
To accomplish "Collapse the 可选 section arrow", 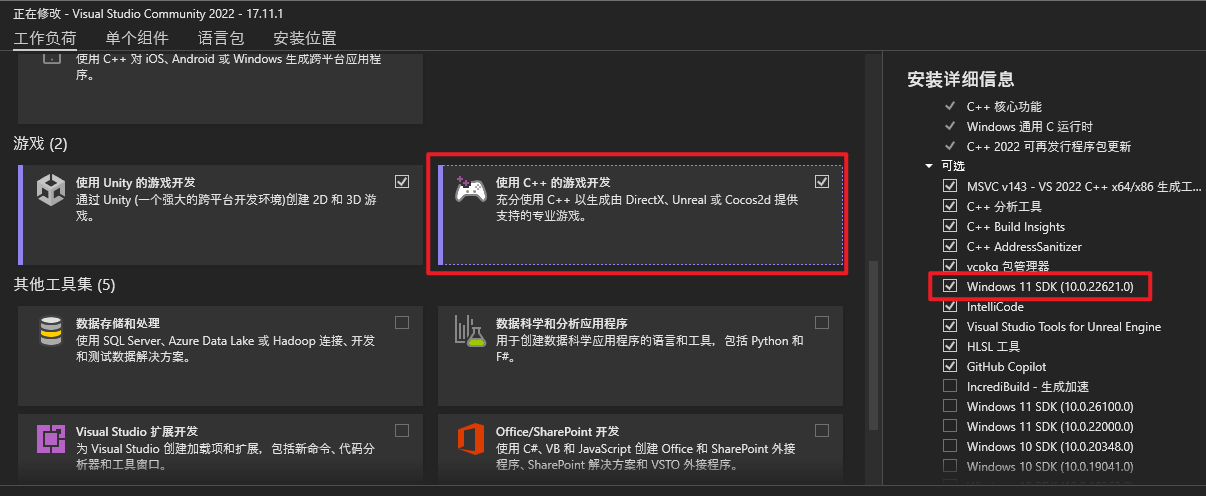I will [x=930, y=166].
